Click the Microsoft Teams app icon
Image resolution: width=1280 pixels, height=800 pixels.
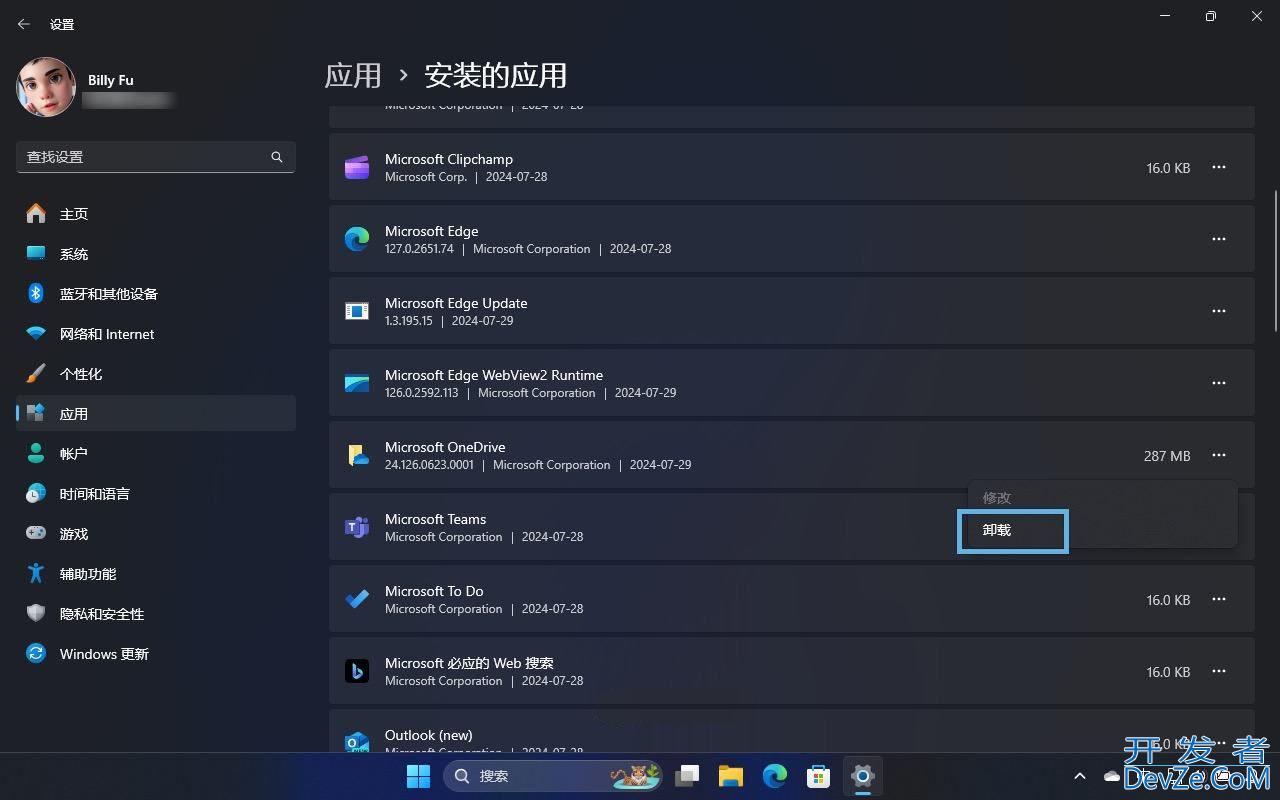tap(357, 527)
